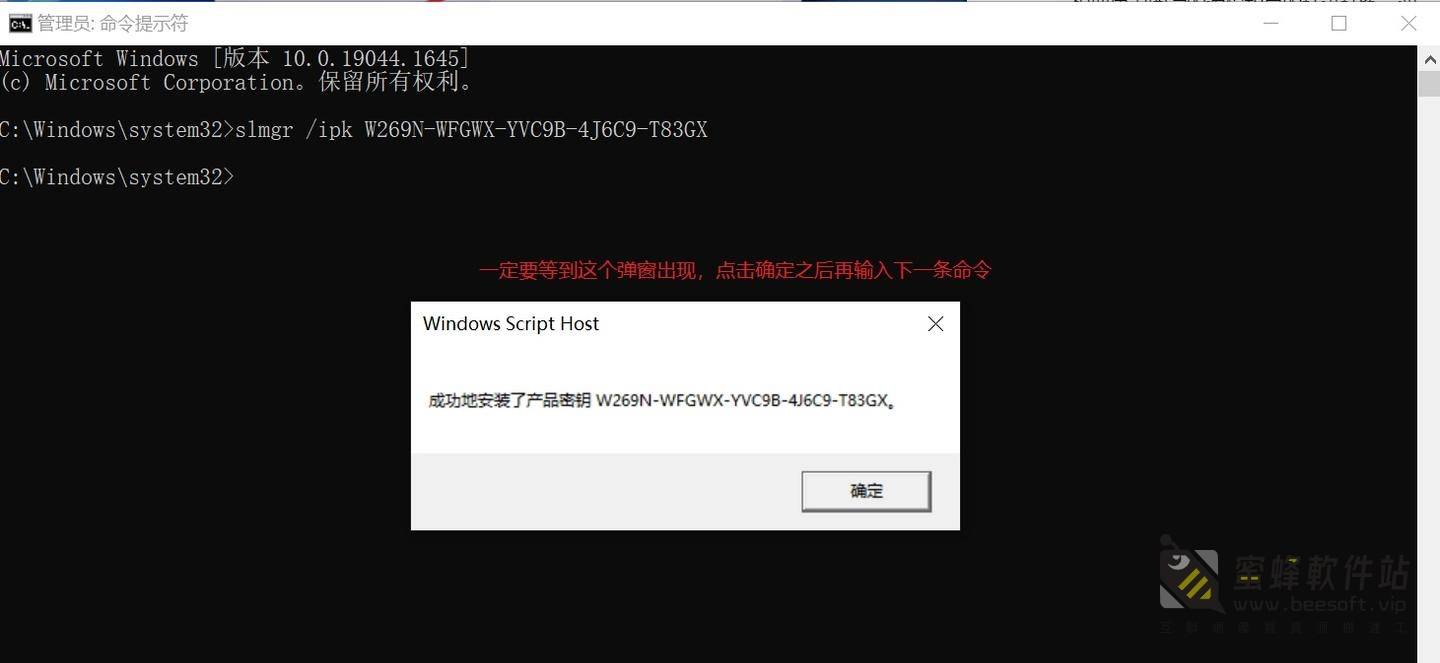The image size is (1440, 663).
Task: Click the scrollbar up arrow
Action: pos(1428,59)
